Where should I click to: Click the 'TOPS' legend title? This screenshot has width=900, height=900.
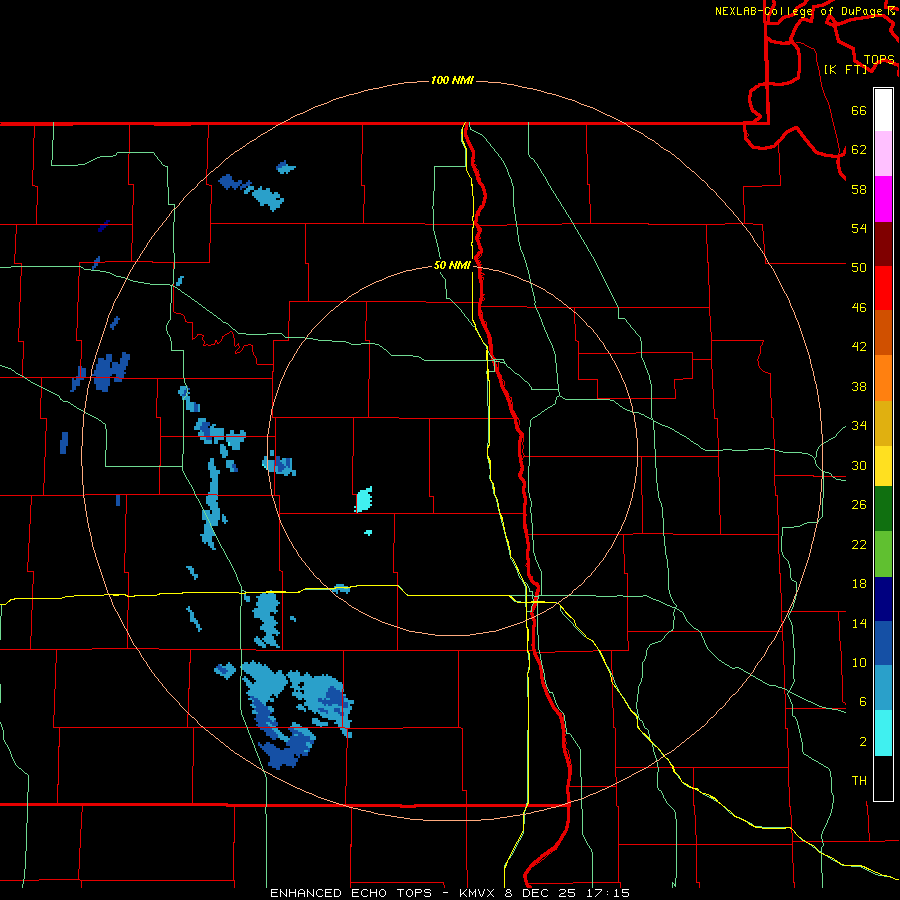point(879,59)
